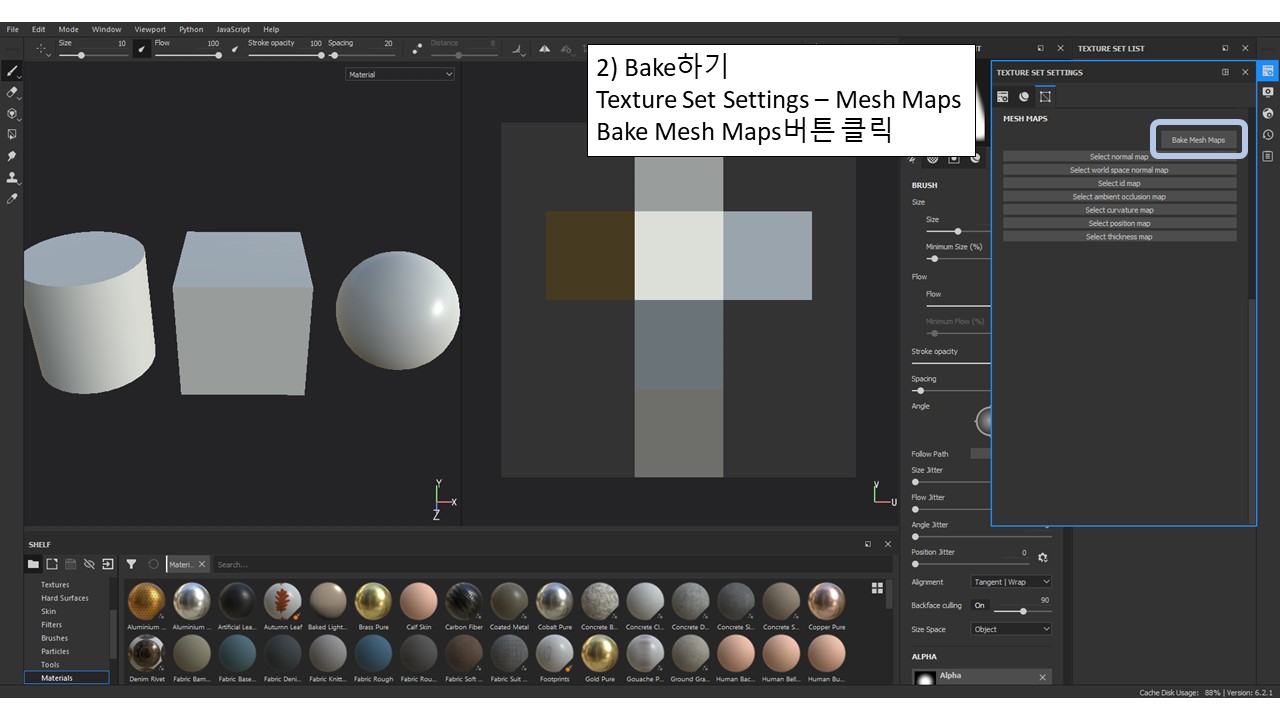Click the shelf import resource icon
The height and width of the screenshot is (720, 1280).
(52, 564)
